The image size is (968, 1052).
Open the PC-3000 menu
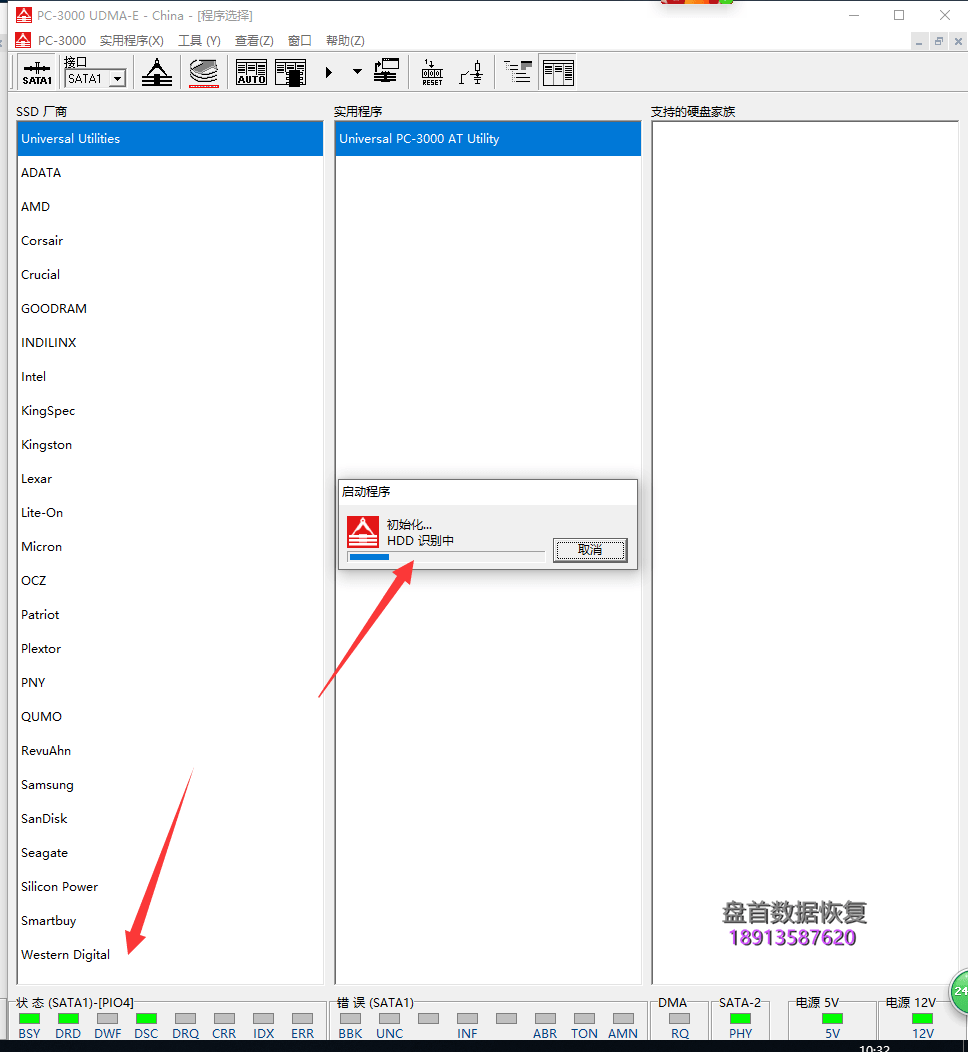pyautogui.click(x=62, y=41)
